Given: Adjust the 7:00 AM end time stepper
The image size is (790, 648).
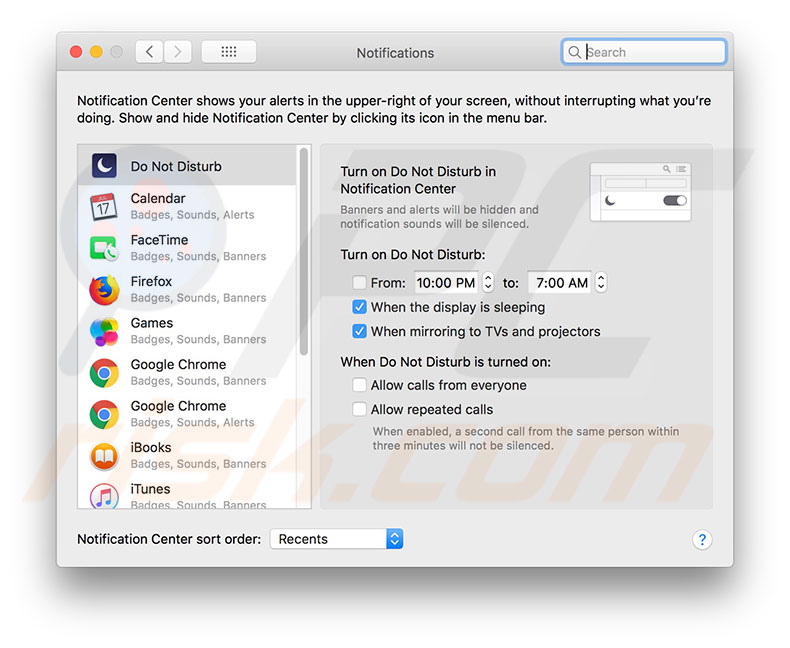Looking at the screenshot, I should [601, 282].
